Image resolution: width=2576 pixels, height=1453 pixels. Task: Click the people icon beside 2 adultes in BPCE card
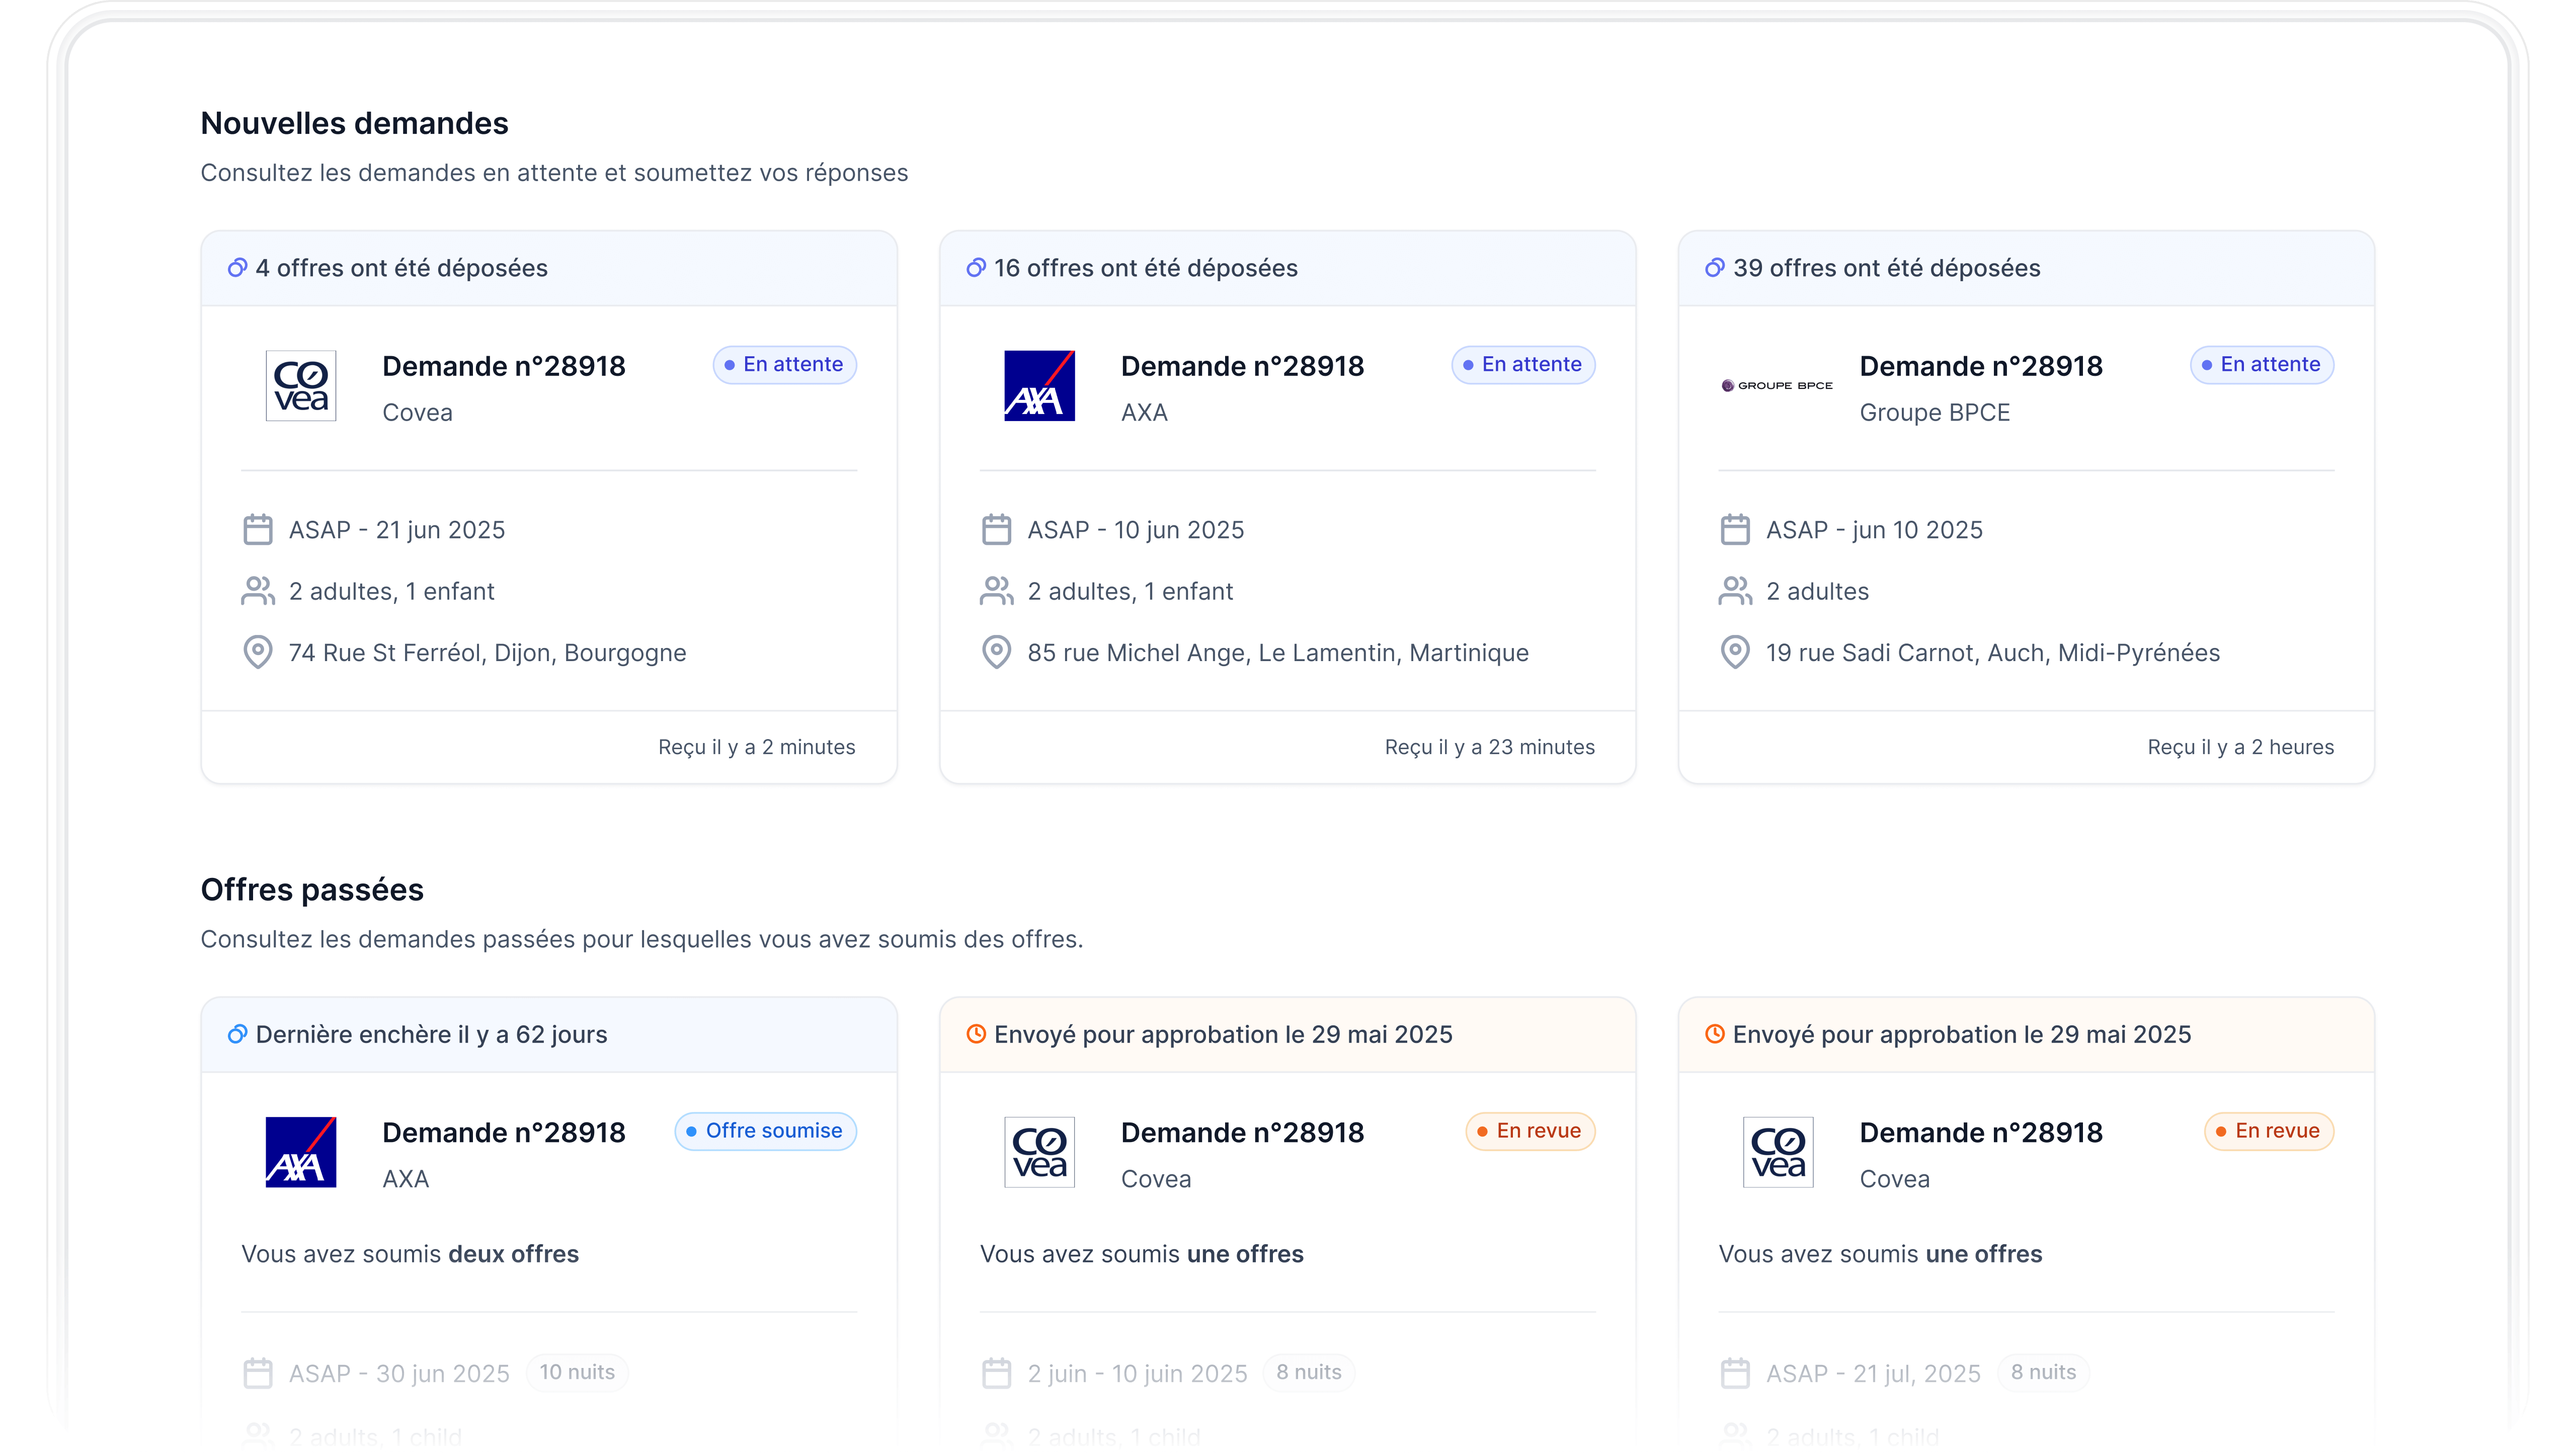coord(1735,591)
